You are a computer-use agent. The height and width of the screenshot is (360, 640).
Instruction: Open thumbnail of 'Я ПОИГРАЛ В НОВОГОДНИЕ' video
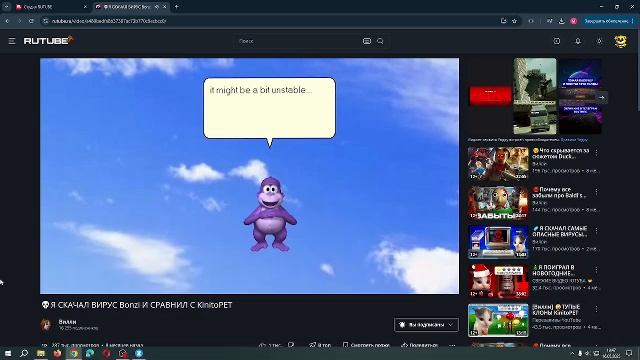(x=498, y=281)
